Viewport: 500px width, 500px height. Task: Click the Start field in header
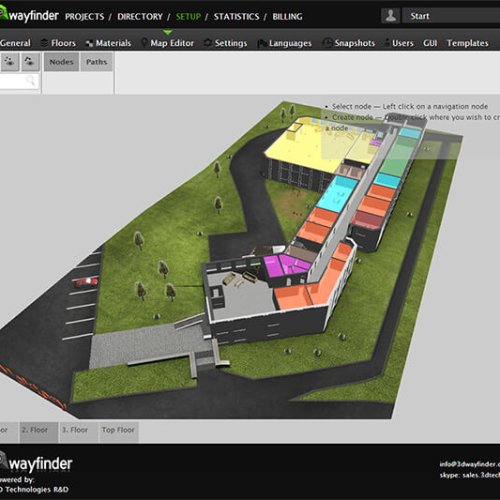tap(451, 16)
